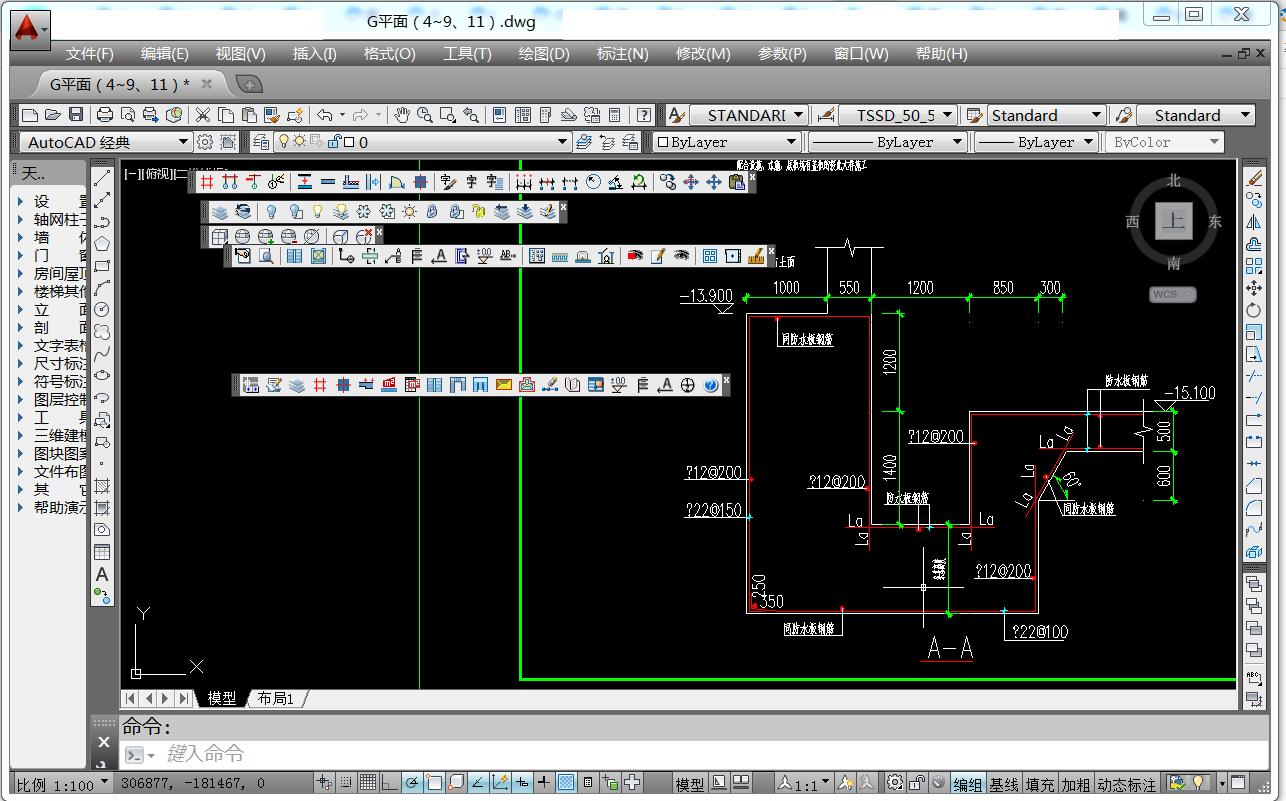Viewport: 1286px width, 801px height.
Task: Close the command line panel X
Action: point(103,742)
